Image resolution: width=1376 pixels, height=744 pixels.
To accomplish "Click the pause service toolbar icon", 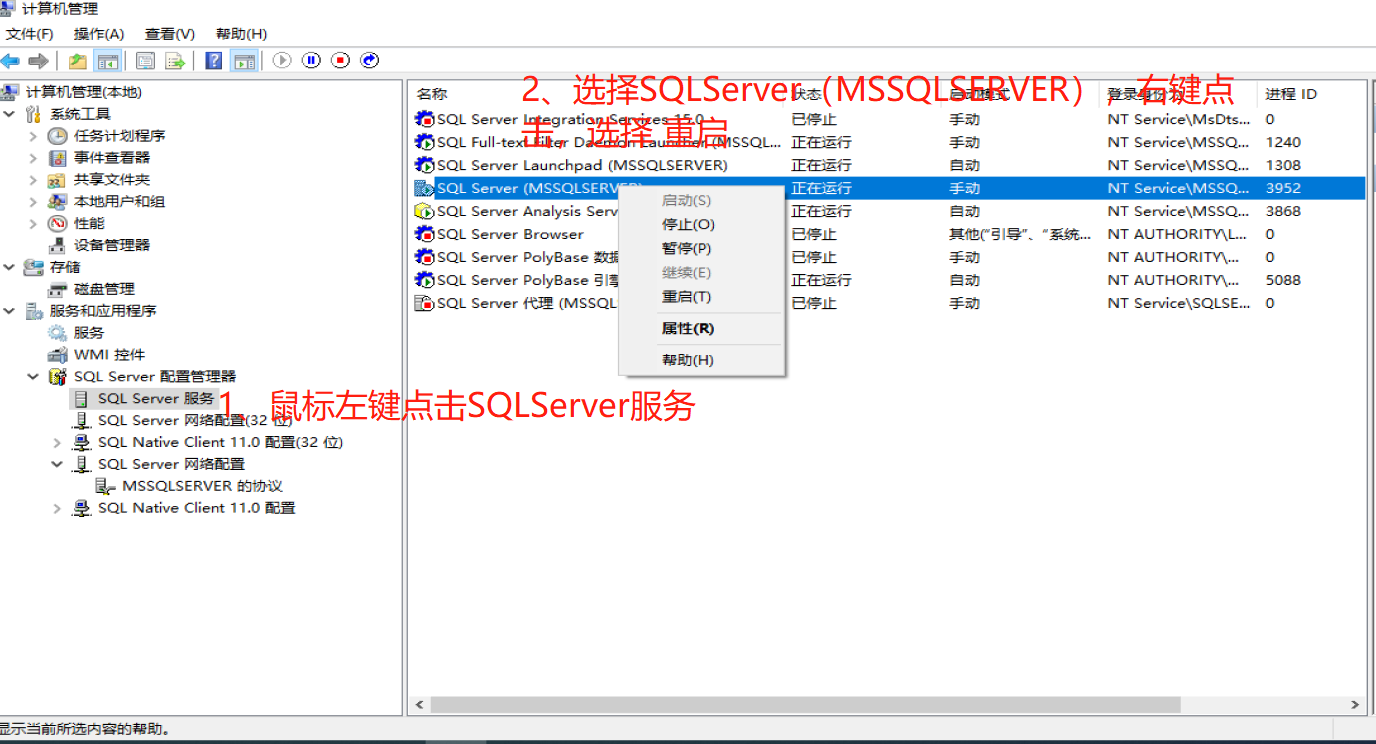I will (x=311, y=61).
